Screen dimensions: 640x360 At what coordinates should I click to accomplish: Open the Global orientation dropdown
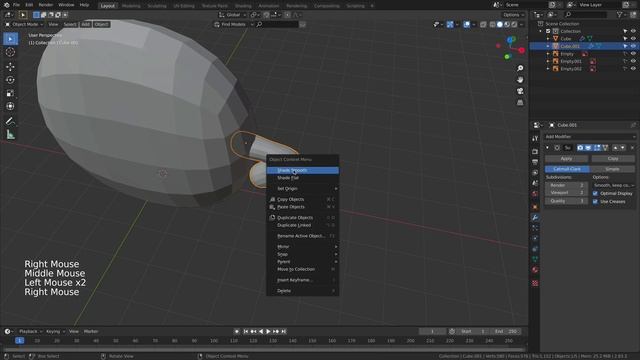pyautogui.click(x=233, y=15)
